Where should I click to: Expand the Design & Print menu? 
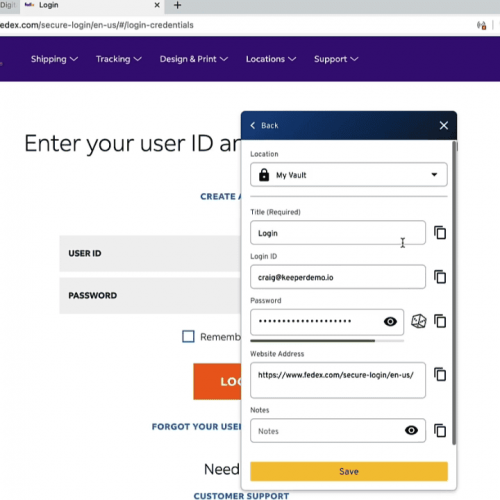[x=194, y=59]
